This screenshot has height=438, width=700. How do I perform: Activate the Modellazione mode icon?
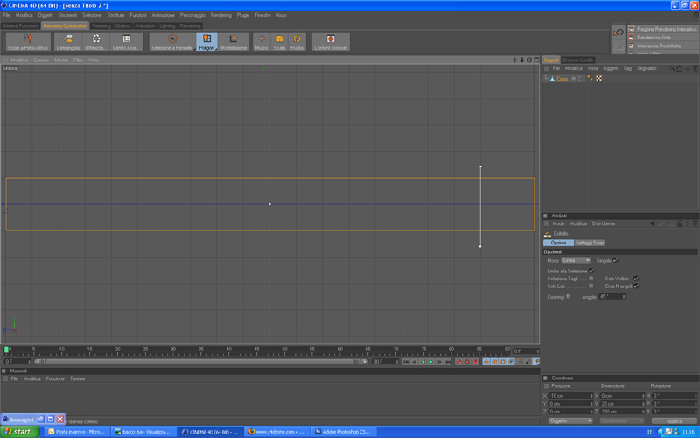click(233, 42)
